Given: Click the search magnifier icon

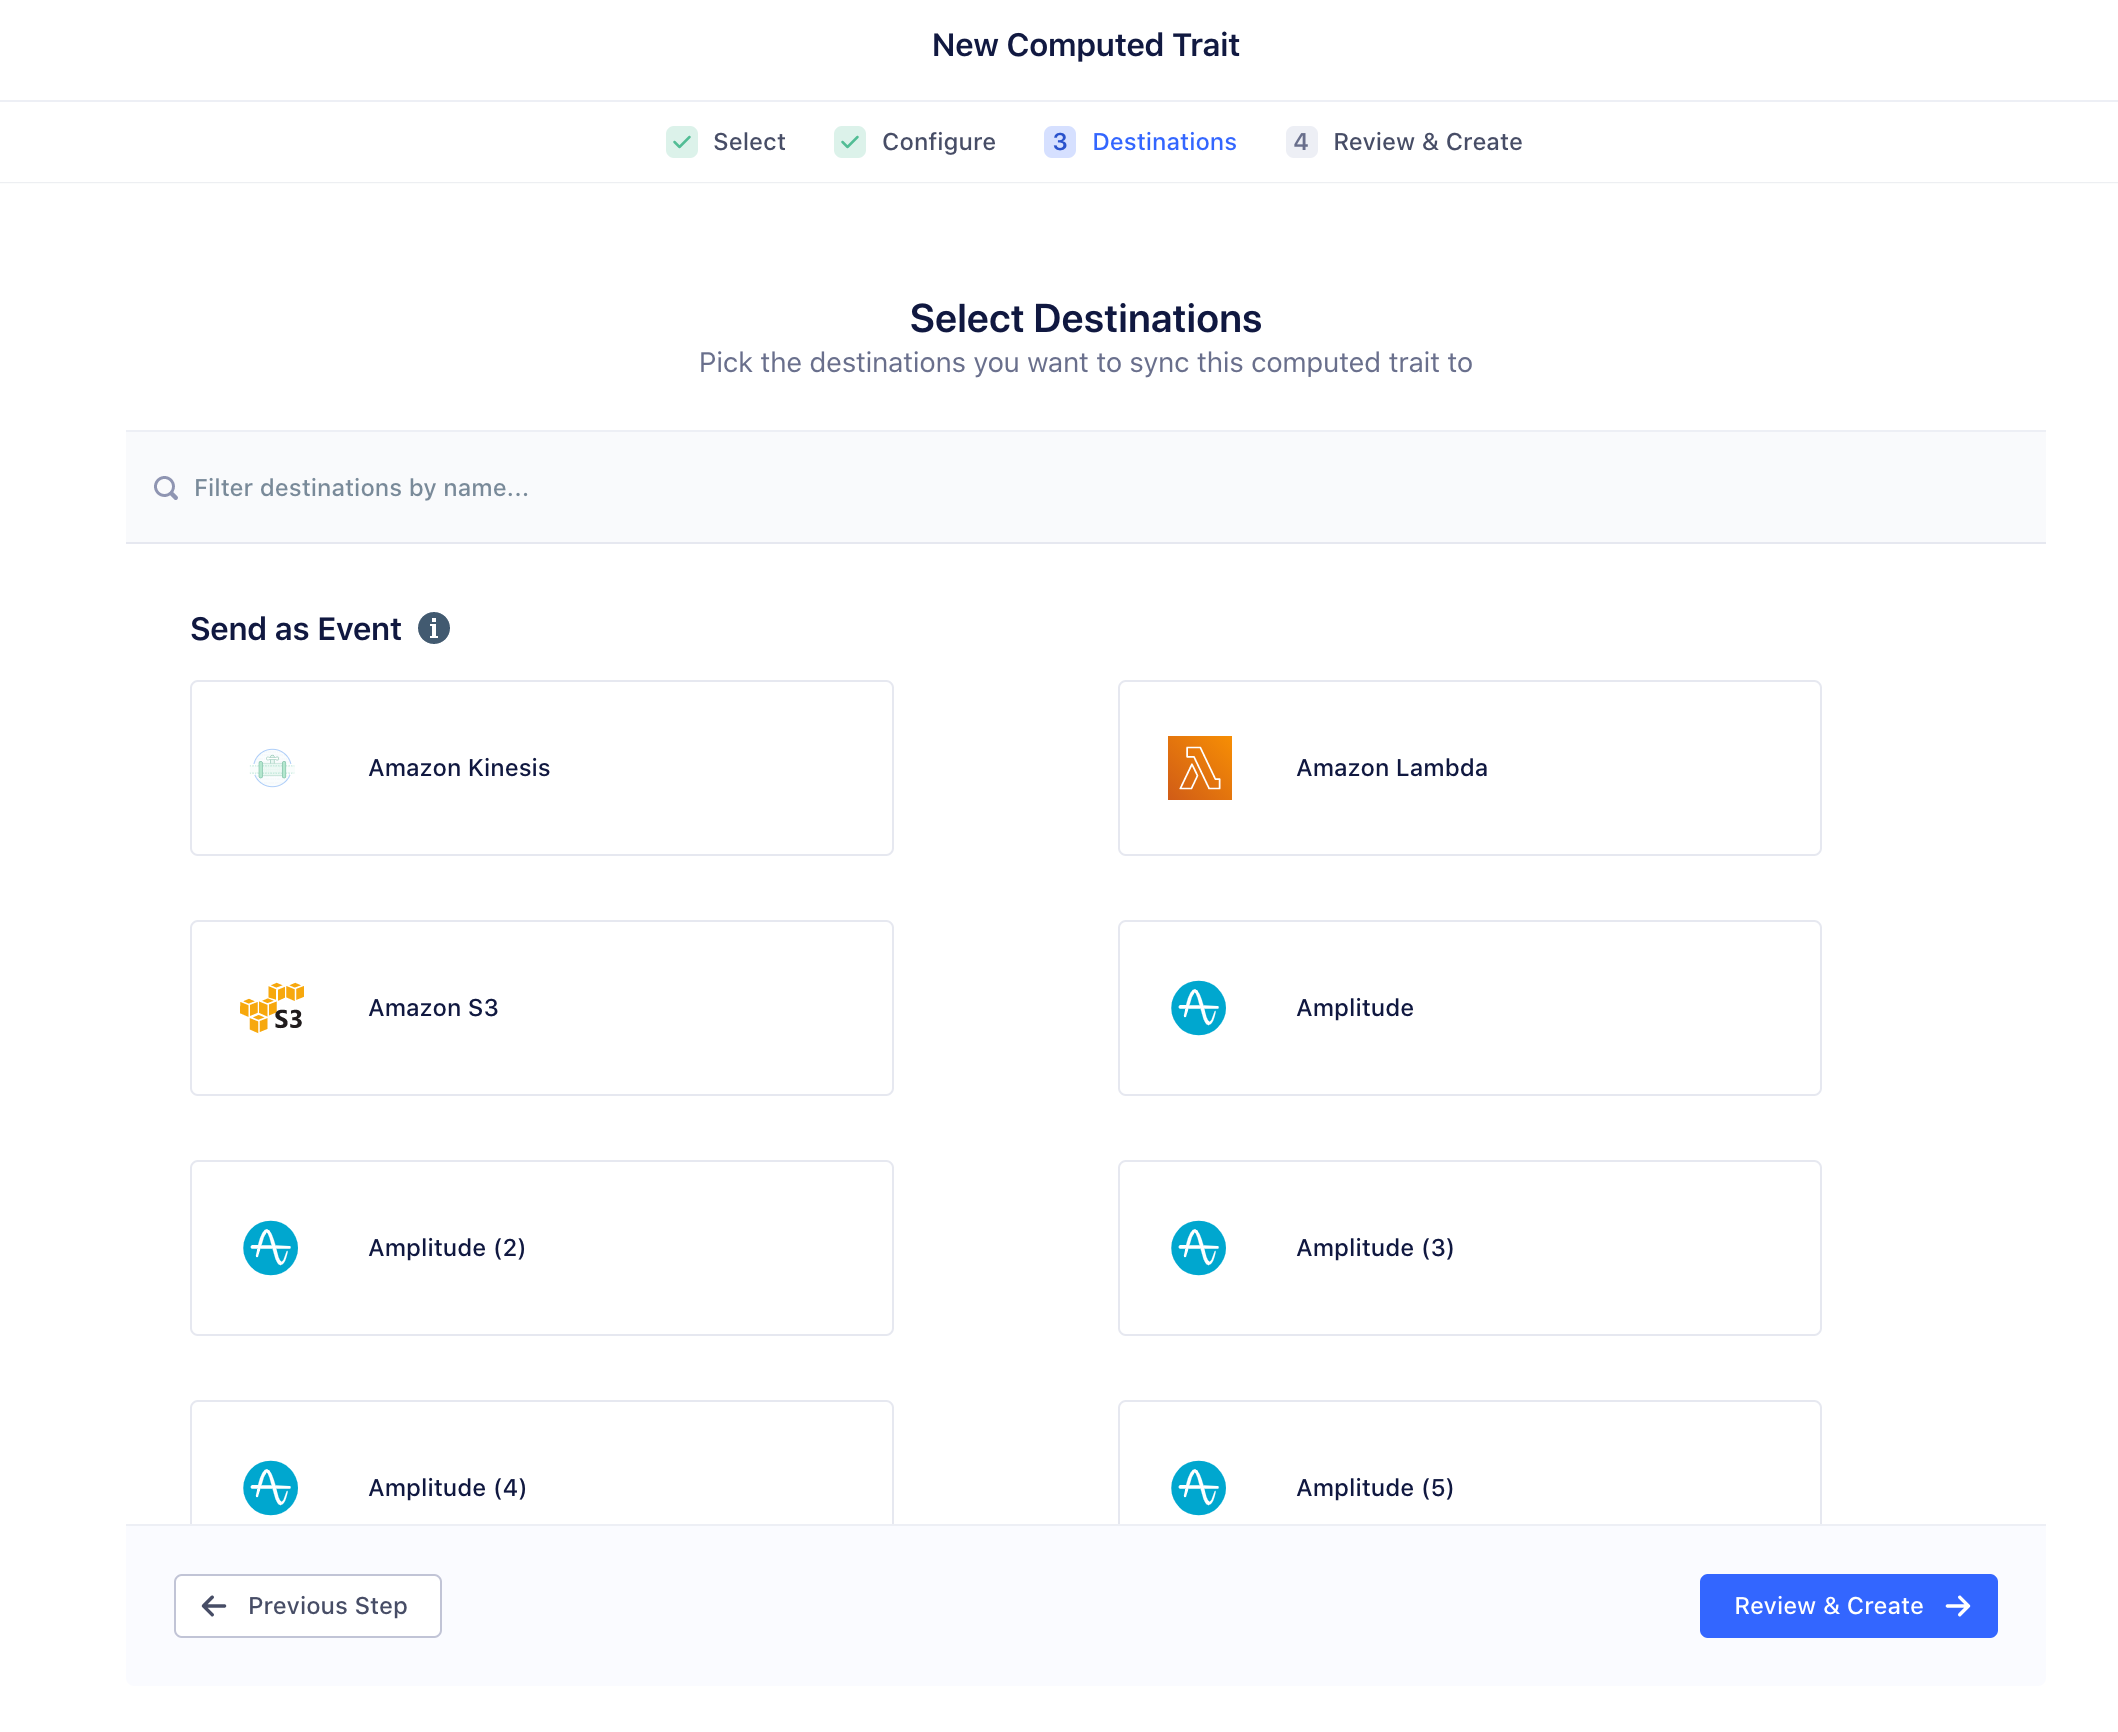Looking at the screenshot, I should pyautogui.click(x=166, y=488).
